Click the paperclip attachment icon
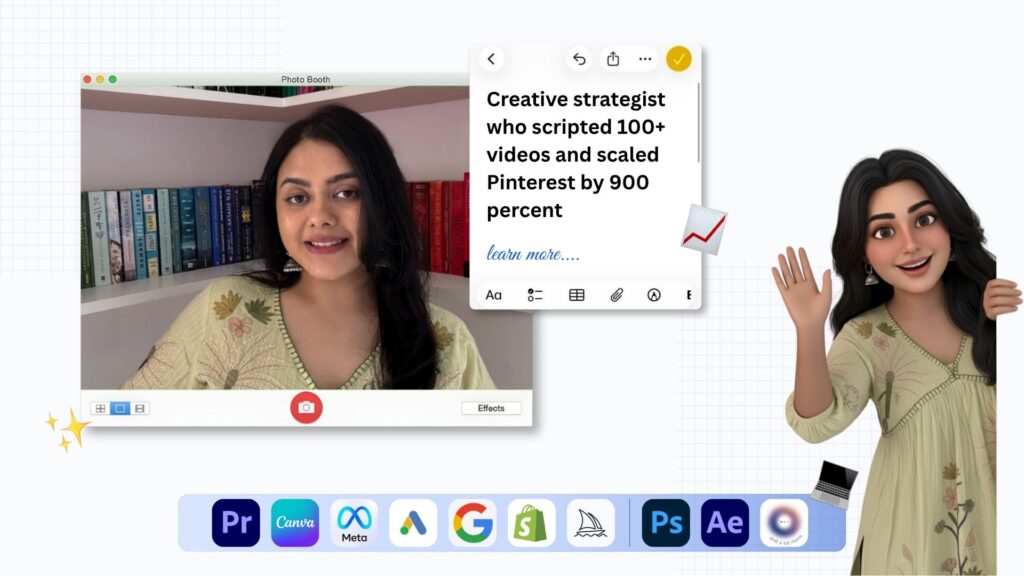 (x=617, y=295)
